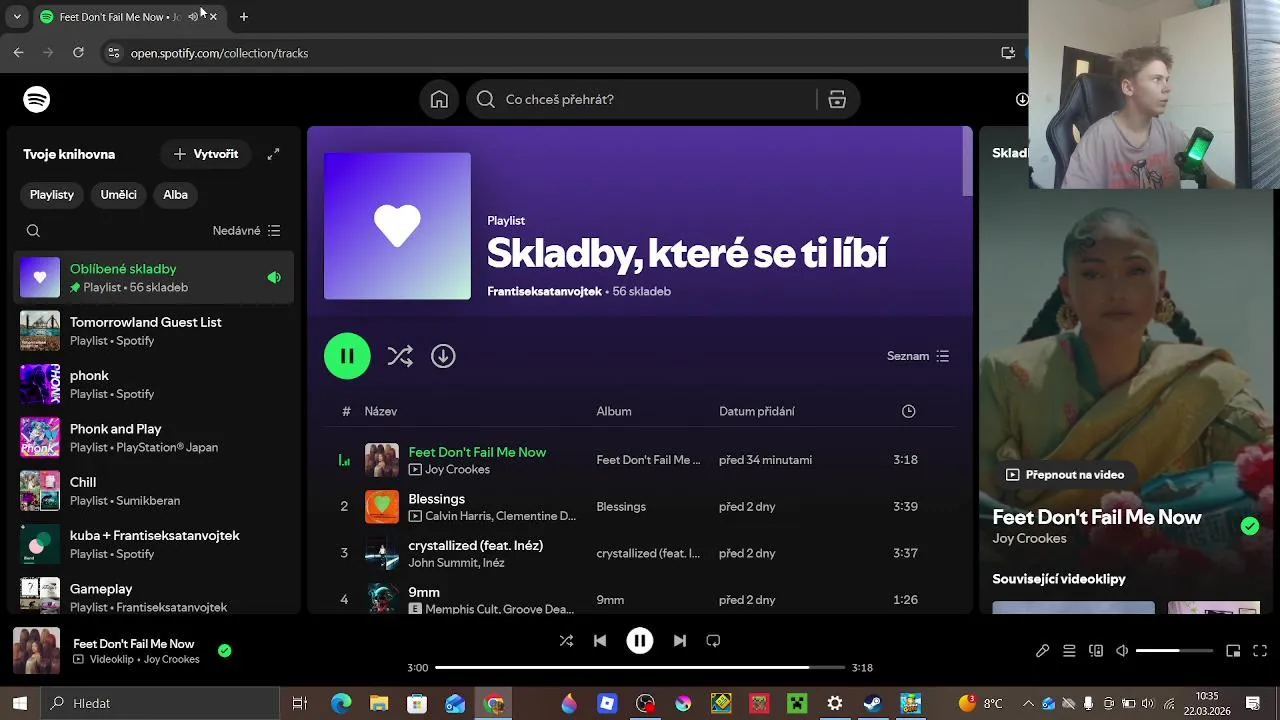Filter library by Alba
Screen dimensions: 1280x720
[x=175, y=195]
